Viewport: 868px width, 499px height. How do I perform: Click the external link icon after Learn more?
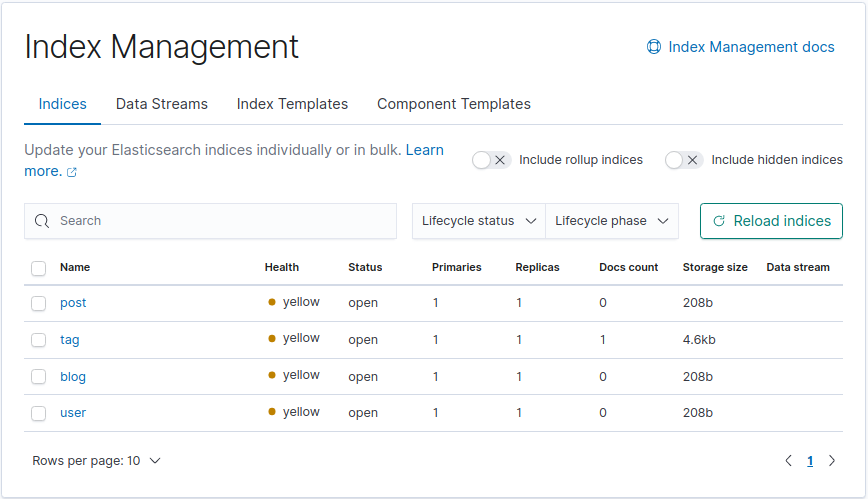[72, 172]
